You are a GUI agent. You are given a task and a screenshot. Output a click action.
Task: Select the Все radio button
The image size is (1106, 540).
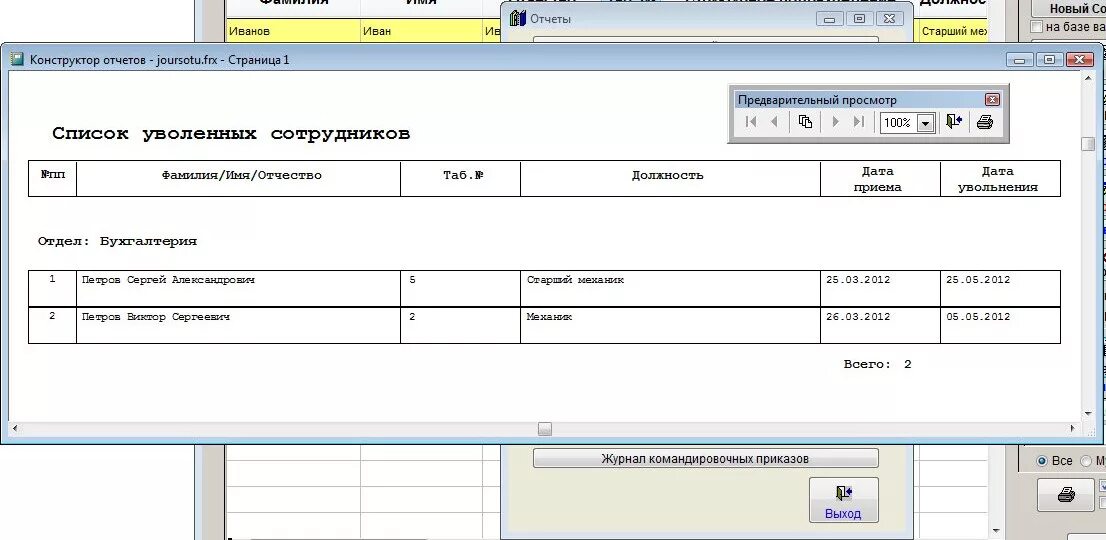pyautogui.click(x=1042, y=460)
